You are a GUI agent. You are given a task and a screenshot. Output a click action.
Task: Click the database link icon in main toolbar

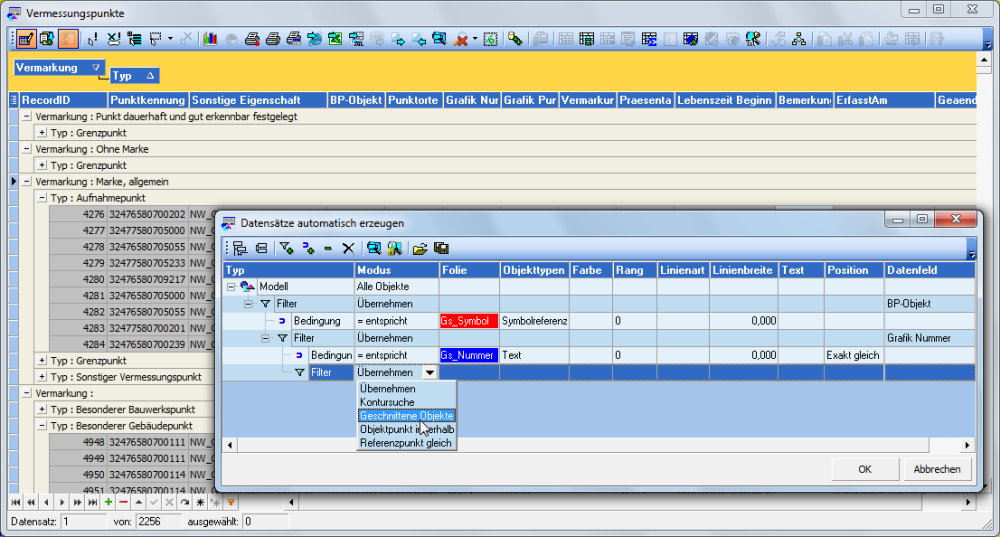pos(515,40)
